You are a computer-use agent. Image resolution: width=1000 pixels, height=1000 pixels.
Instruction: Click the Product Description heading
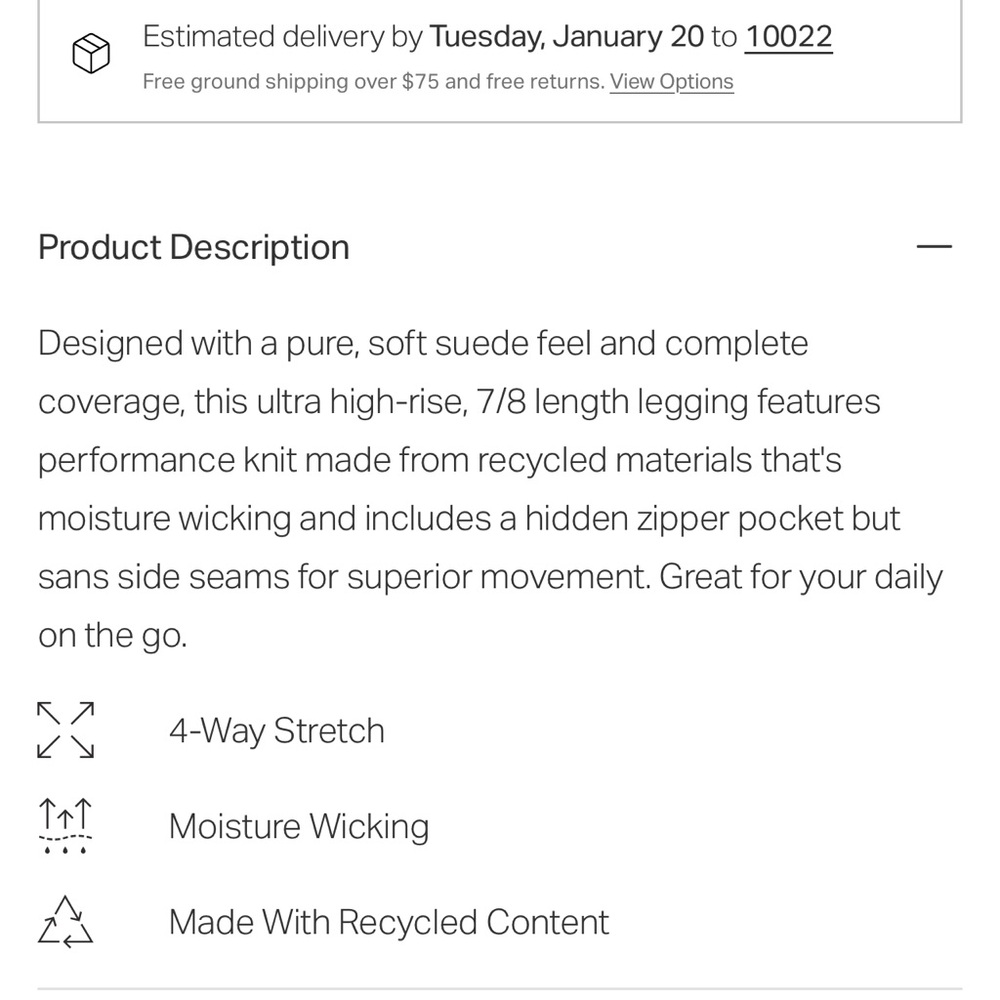[x=194, y=247]
